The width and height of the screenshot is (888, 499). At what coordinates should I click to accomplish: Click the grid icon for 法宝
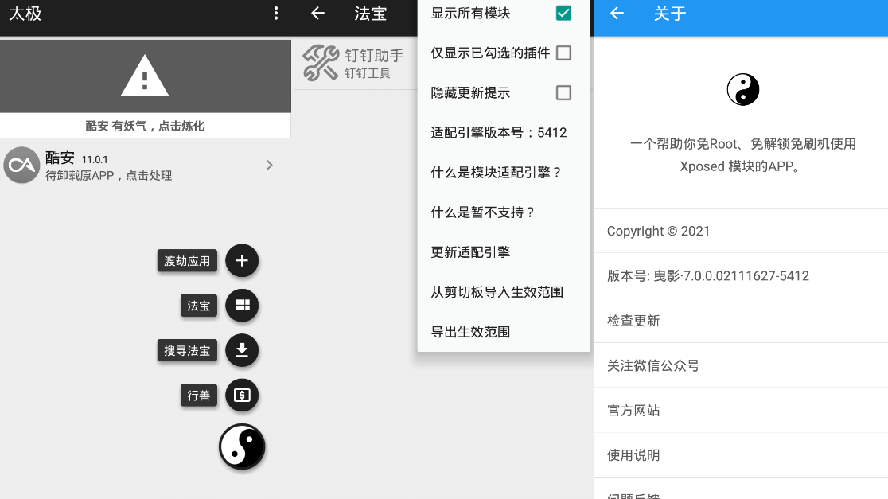(x=242, y=305)
